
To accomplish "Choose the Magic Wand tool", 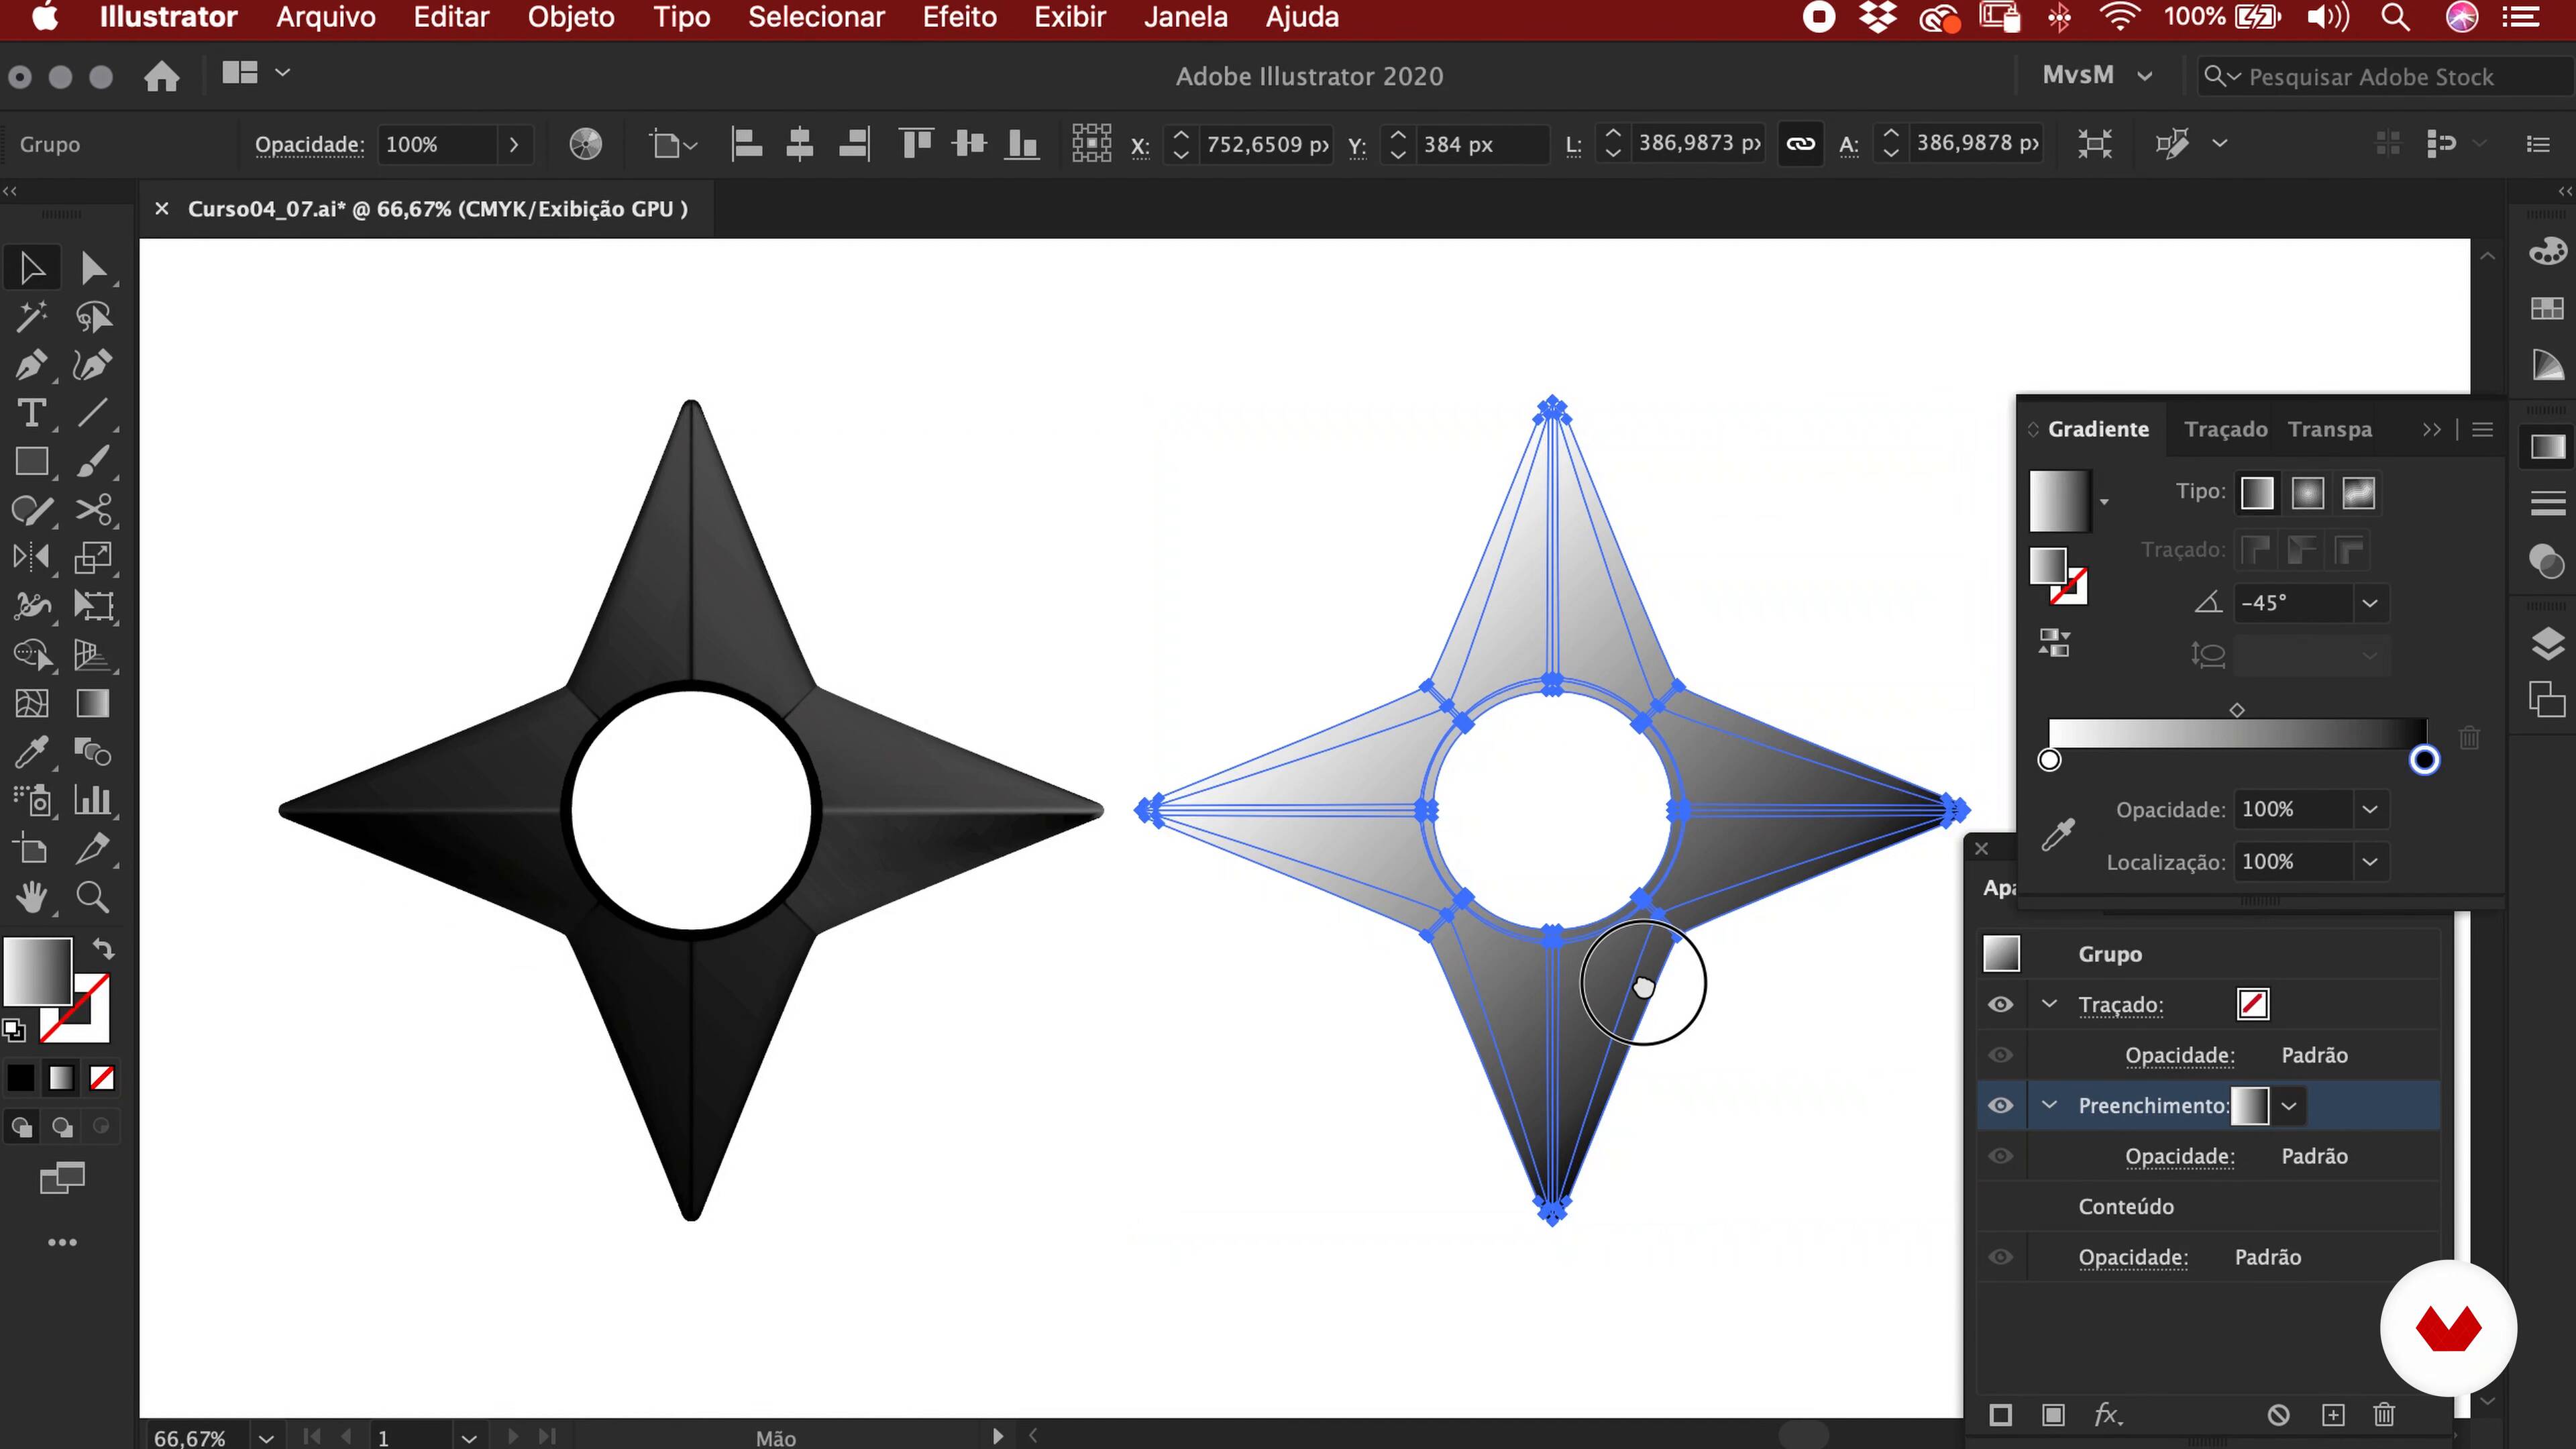I will [32, 317].
